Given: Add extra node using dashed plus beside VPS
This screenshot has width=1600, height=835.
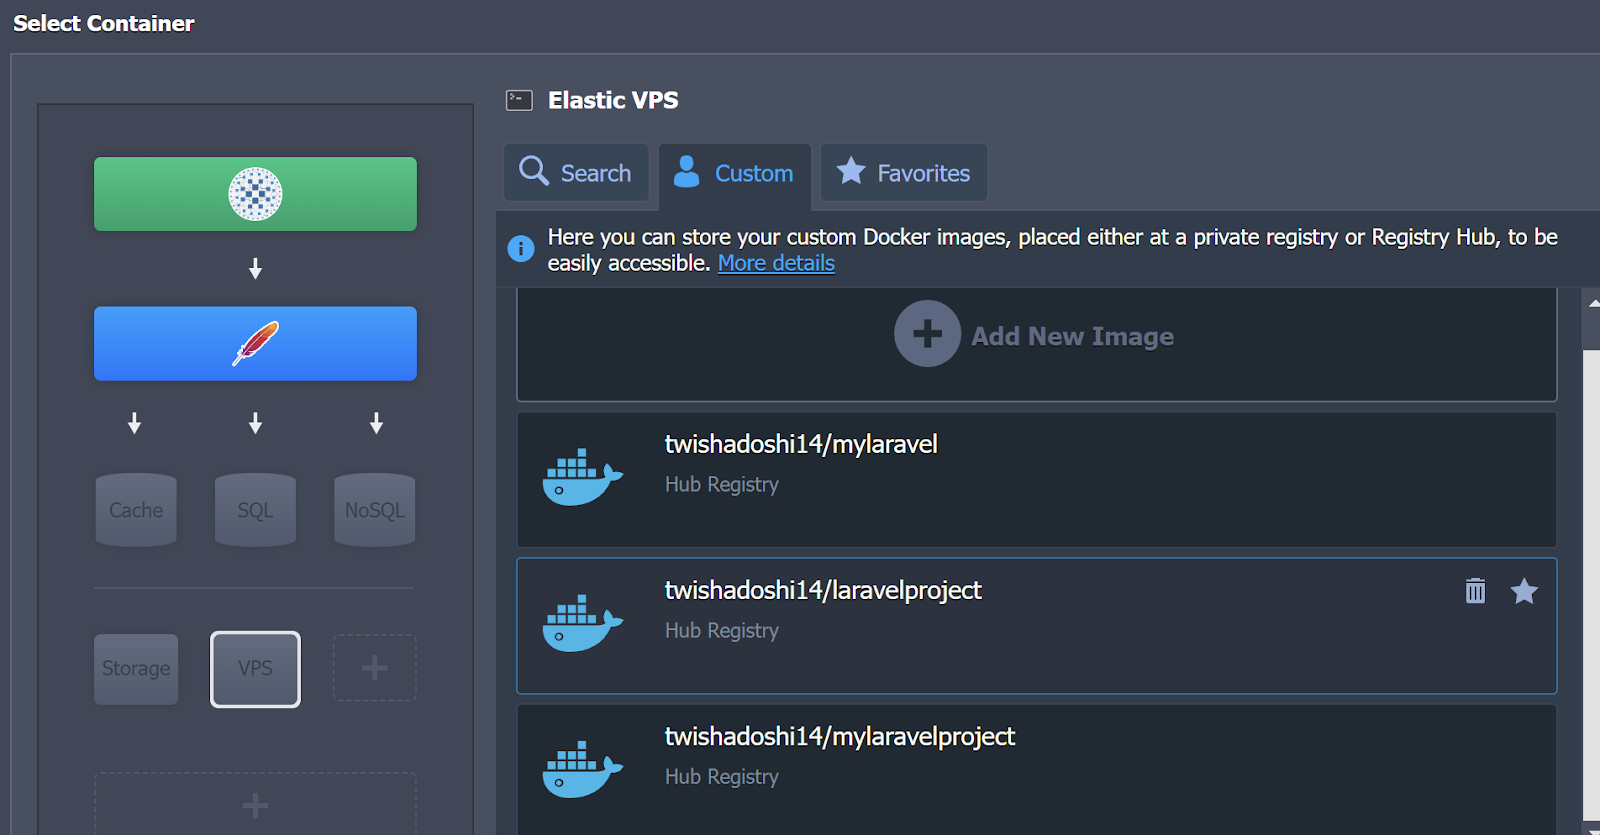Looking at the screenshot, I should (374, 668).
